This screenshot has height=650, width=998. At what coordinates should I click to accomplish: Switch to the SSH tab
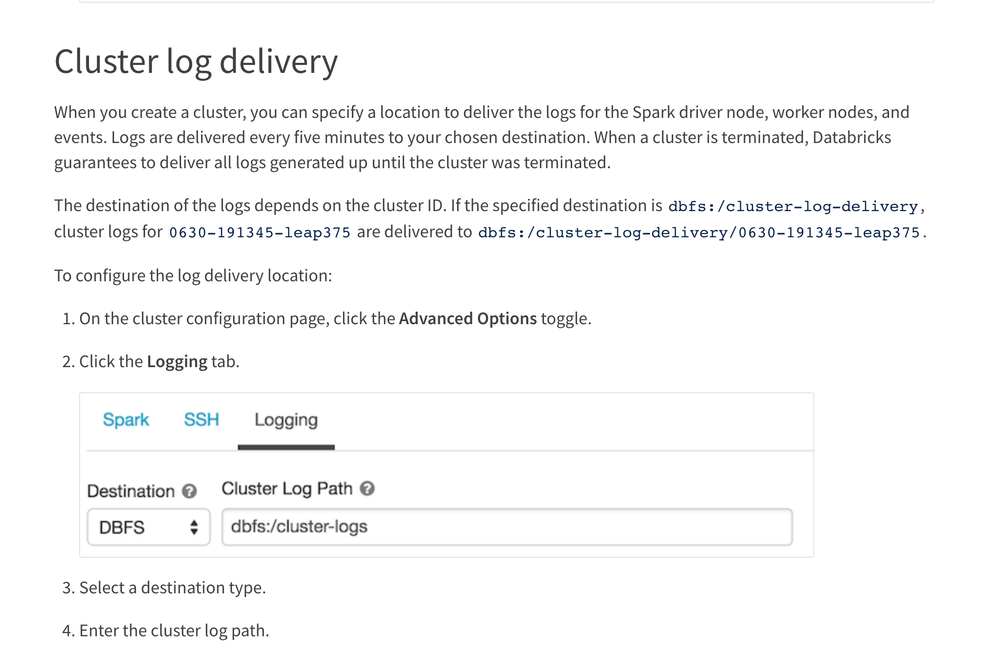click(x=201, y=420)
